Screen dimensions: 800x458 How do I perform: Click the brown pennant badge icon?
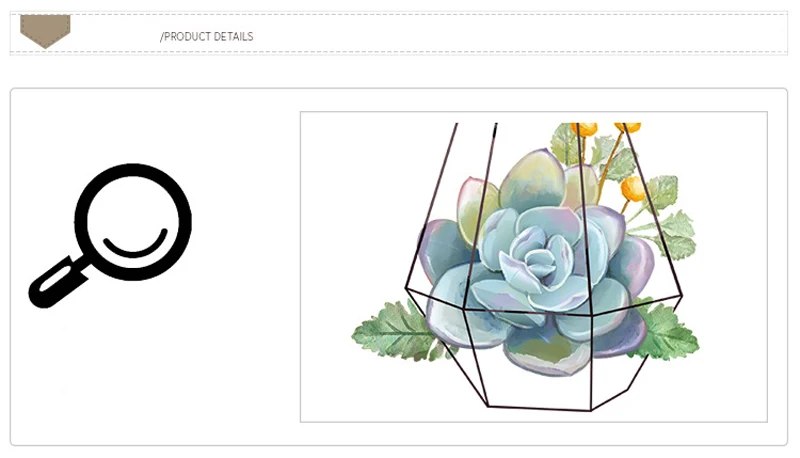(x=45, y=31)
